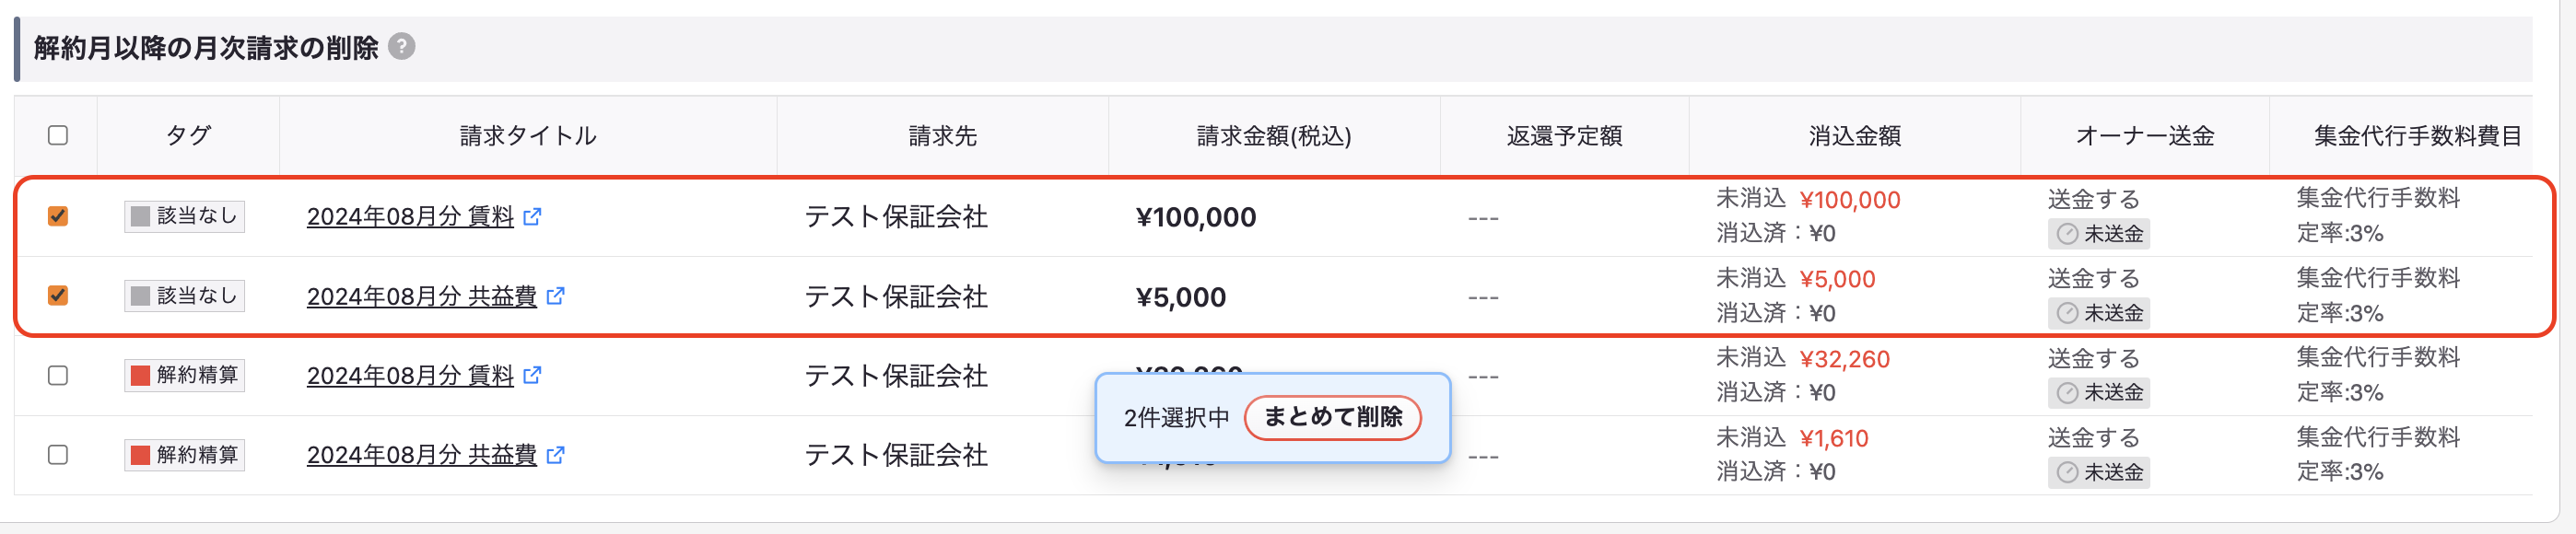This screenshot has height=534, width=2576.
Task: Check the 解約精算 賃料 row checkbox
Action: click(58, 375)
